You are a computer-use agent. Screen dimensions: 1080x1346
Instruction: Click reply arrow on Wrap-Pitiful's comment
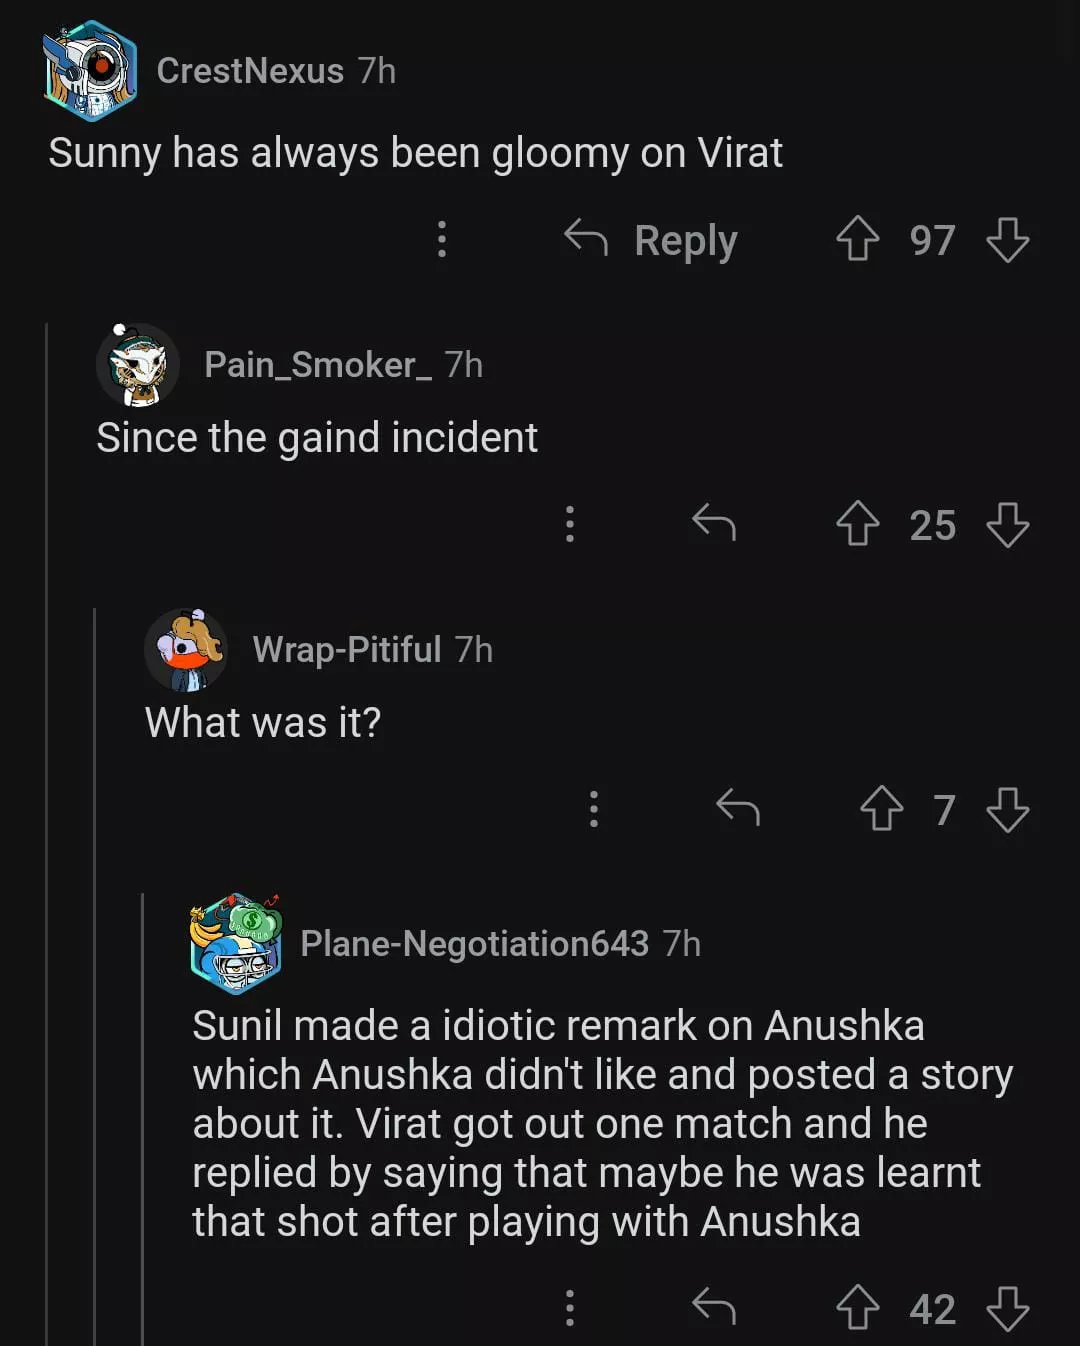click(738, 808)
